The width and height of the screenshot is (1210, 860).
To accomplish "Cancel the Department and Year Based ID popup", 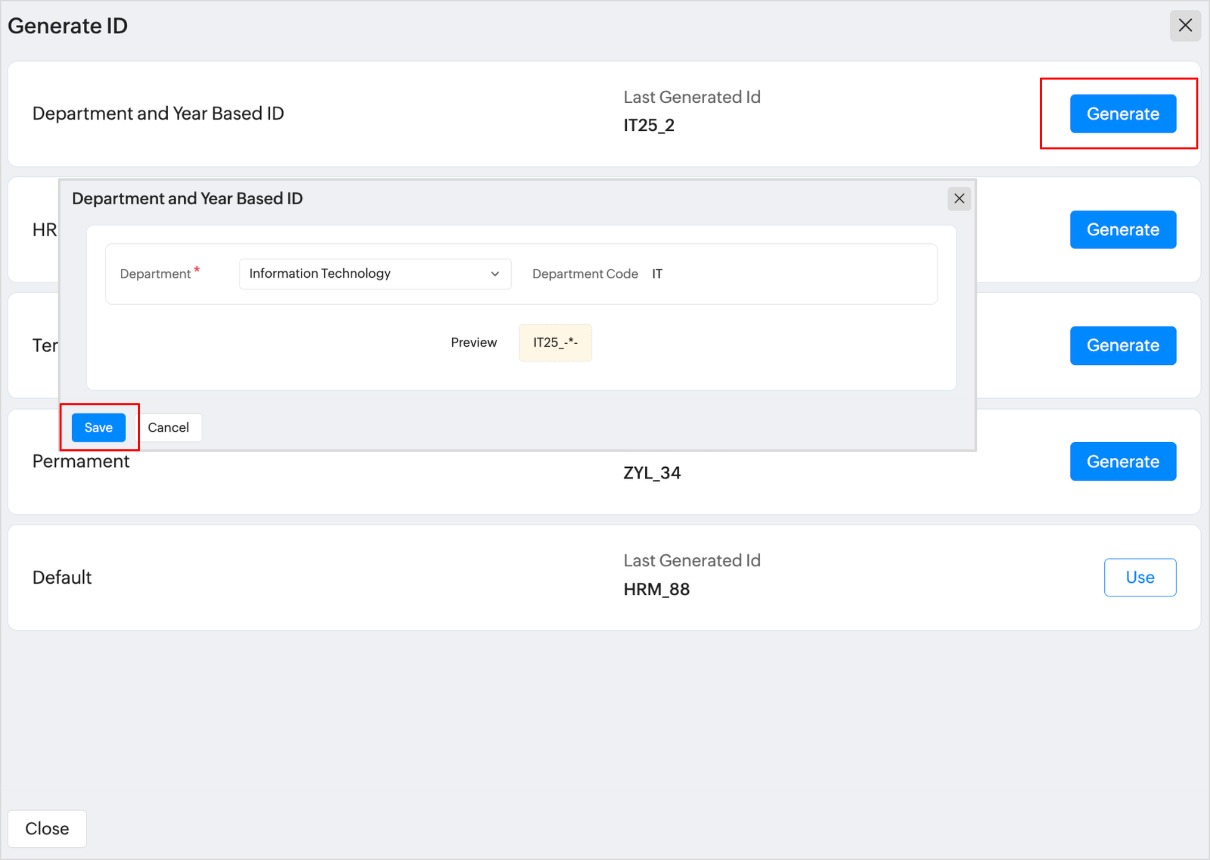I will [x=168, y=428].
